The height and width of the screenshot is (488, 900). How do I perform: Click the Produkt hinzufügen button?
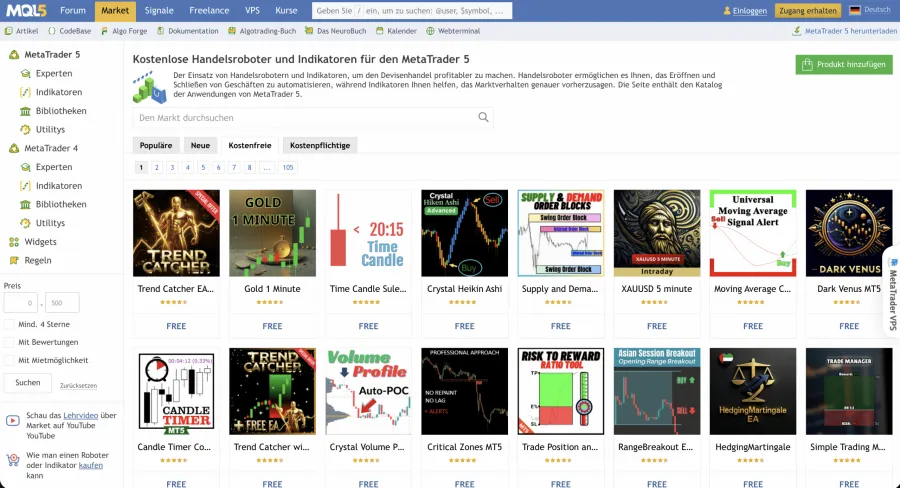point(844,64)
